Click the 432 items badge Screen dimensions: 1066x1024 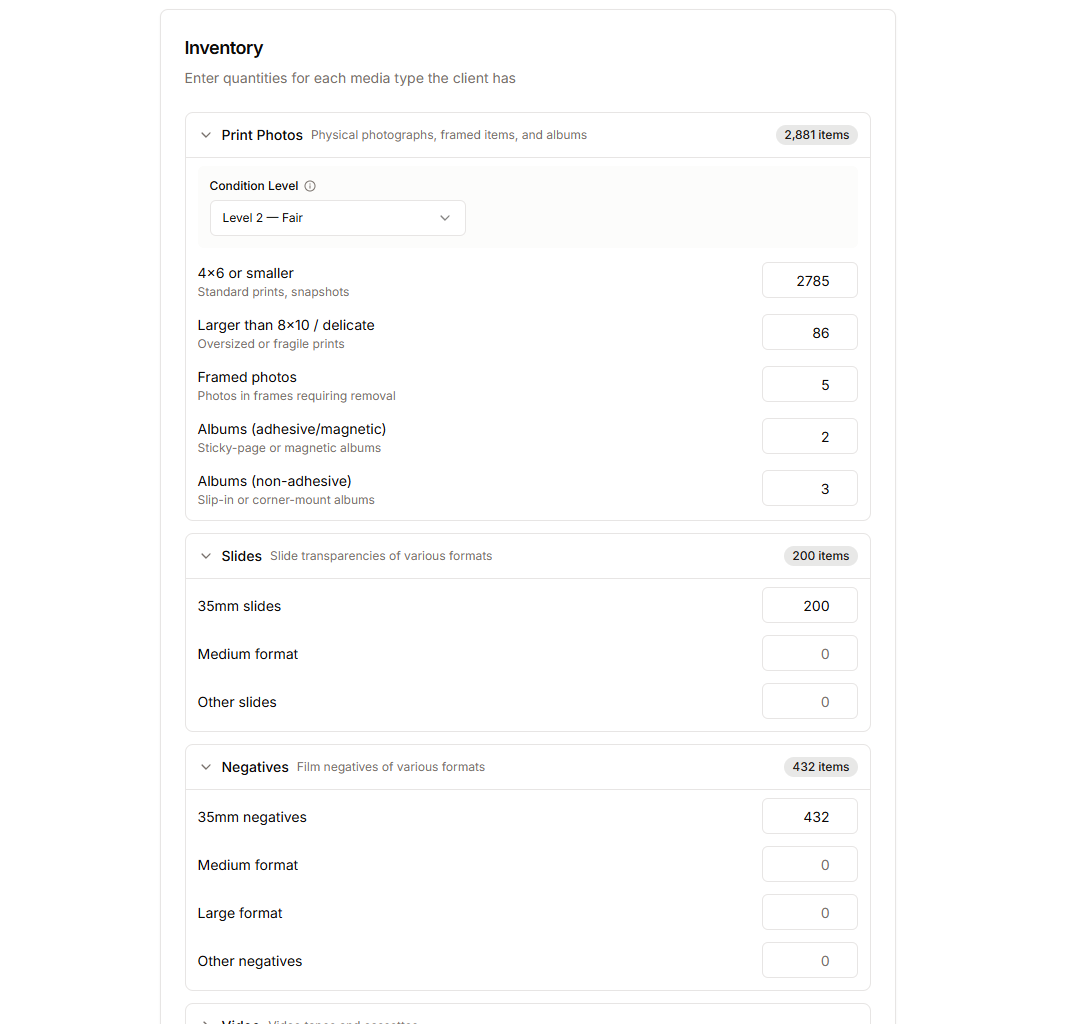click(820, 767)
